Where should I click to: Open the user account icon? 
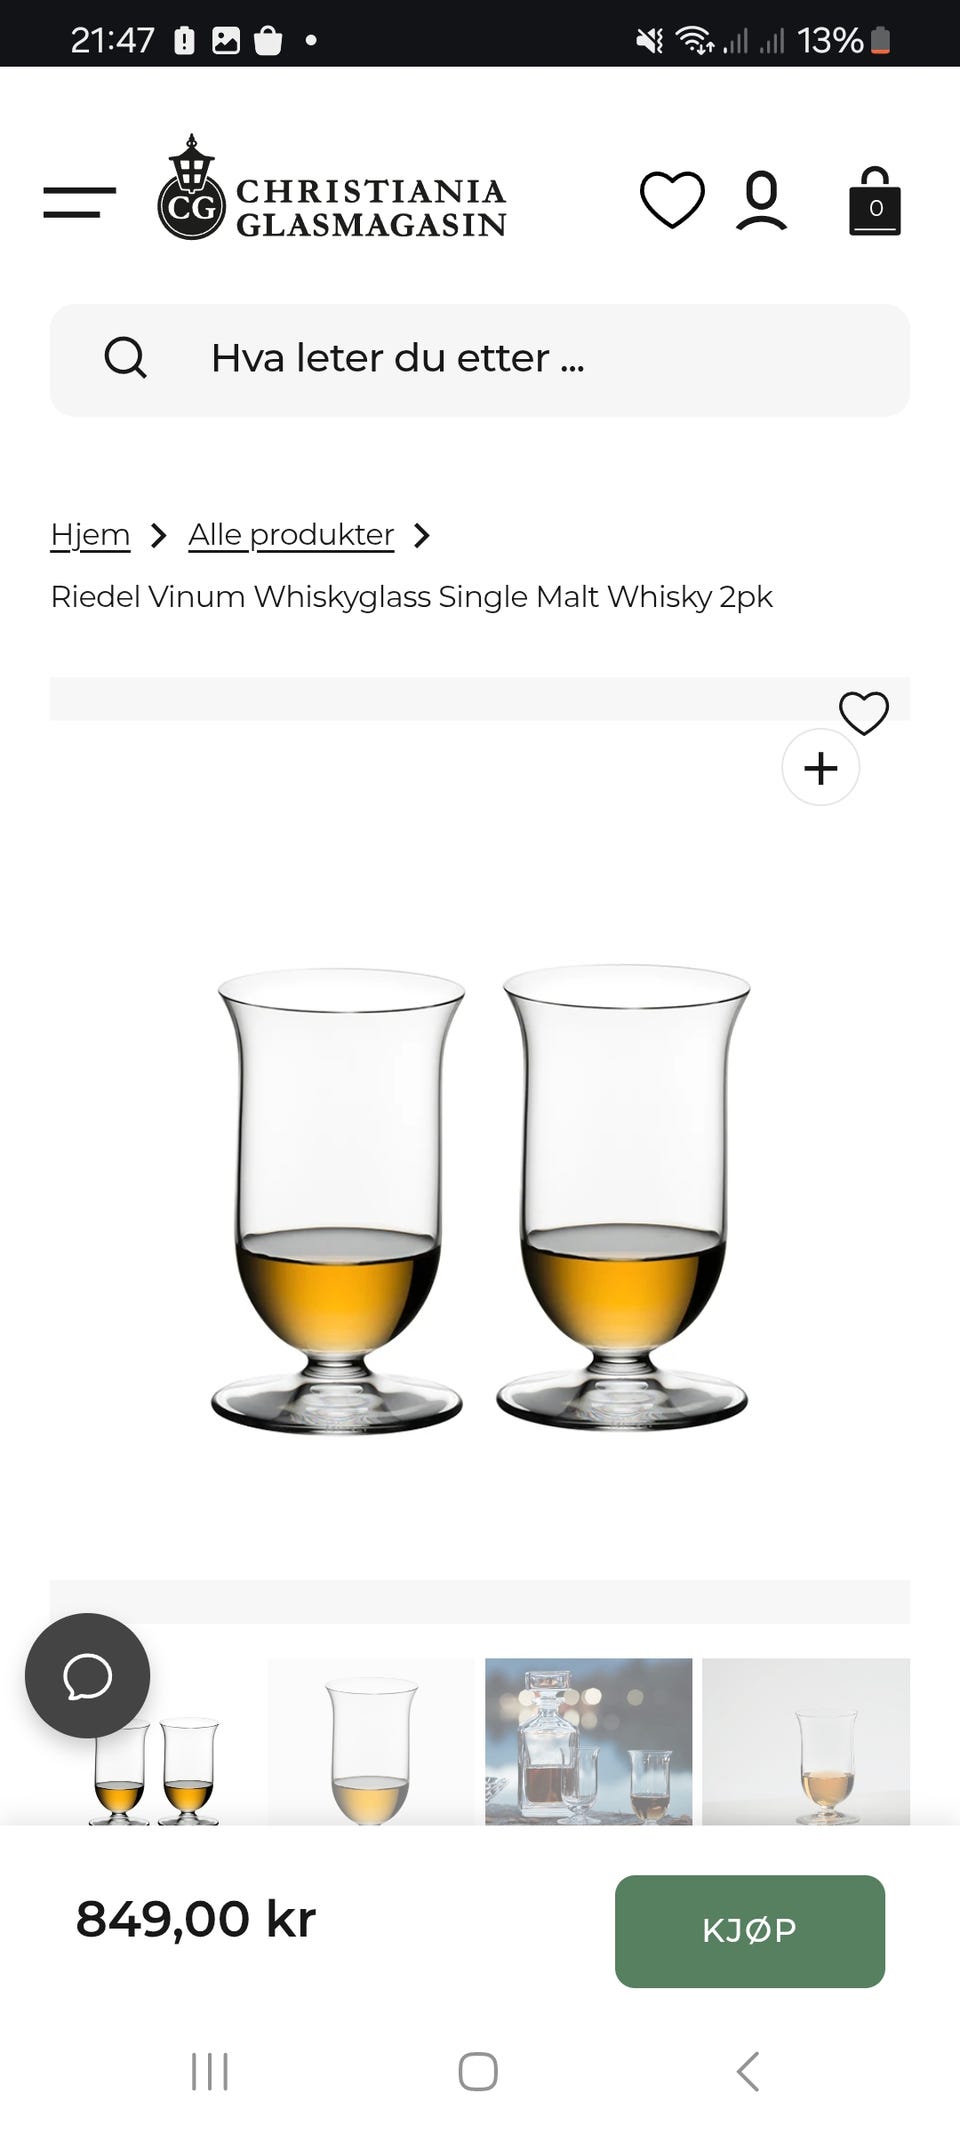(x=762, y=201)
